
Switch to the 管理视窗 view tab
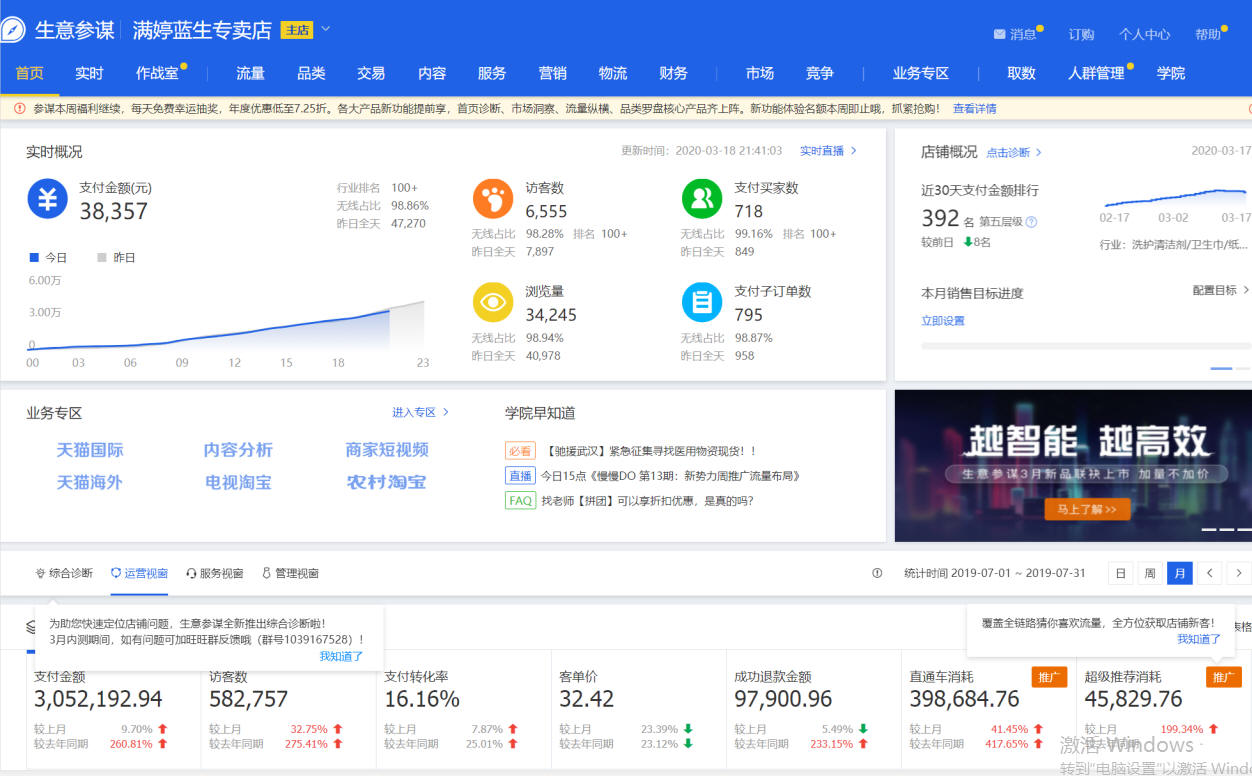(290, 573)
